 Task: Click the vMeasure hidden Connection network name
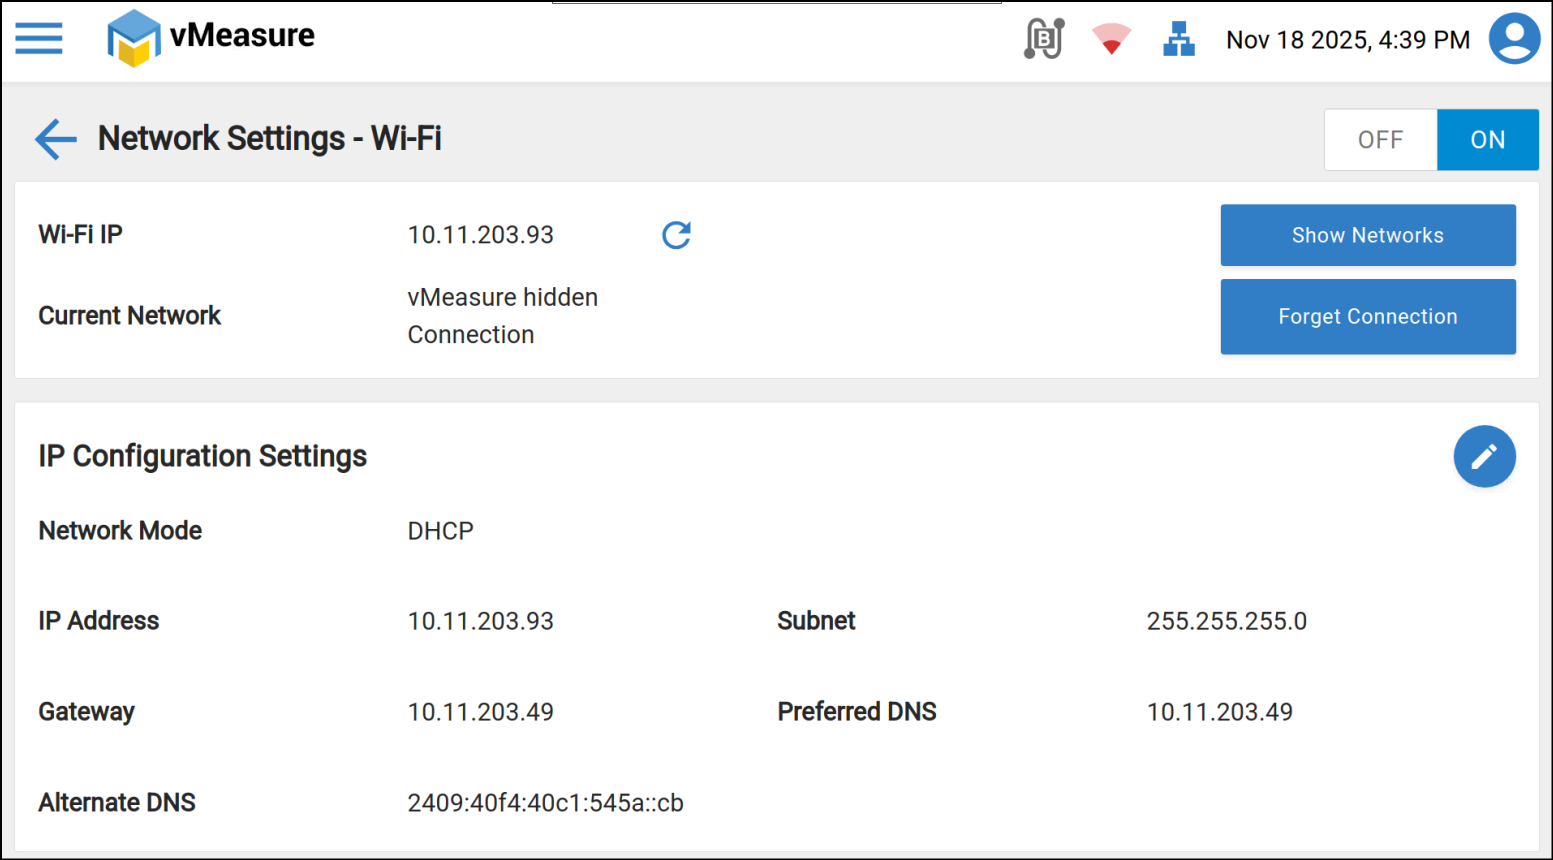(502, 316)
